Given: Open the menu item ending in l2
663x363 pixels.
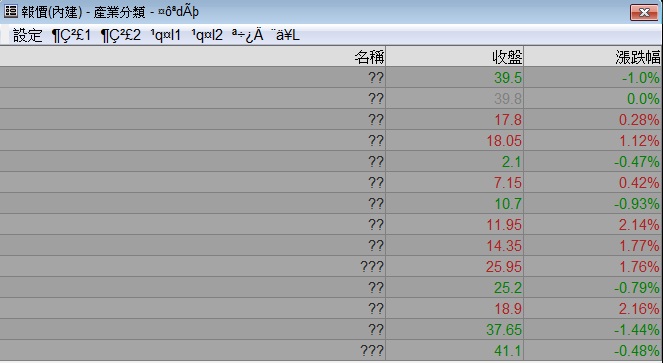Looking at the screenshot, I should tap(207, 35).
